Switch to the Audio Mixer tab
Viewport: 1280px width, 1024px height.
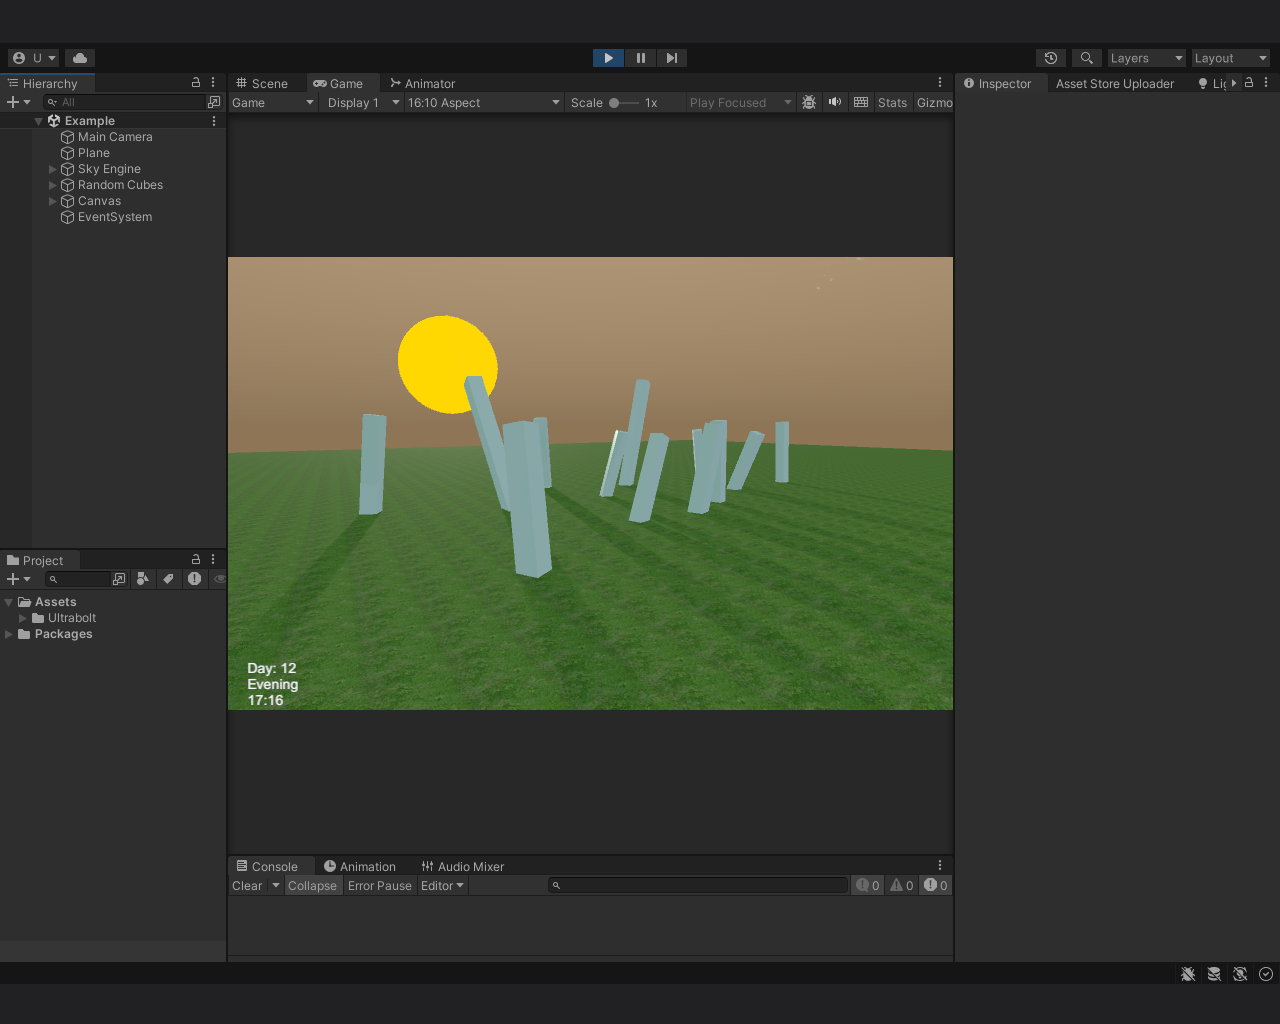pos(462,866)
